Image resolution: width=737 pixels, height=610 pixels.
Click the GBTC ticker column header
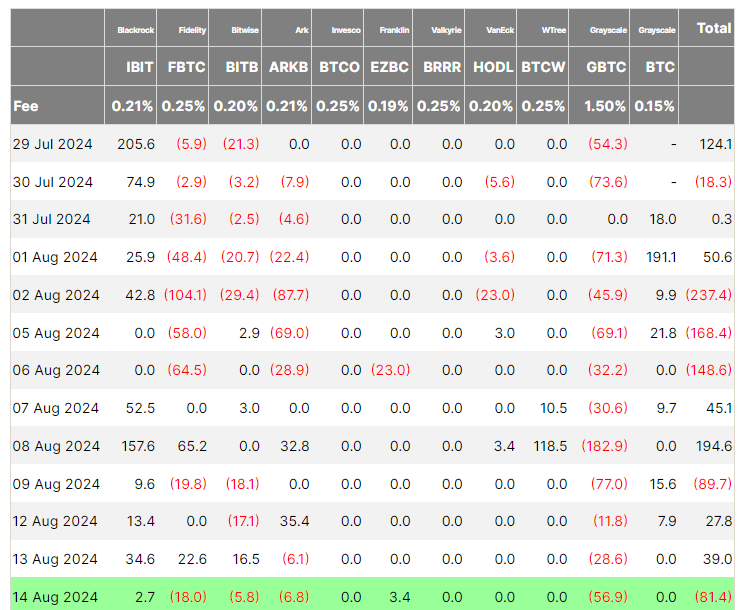click(x=604, y=67)
